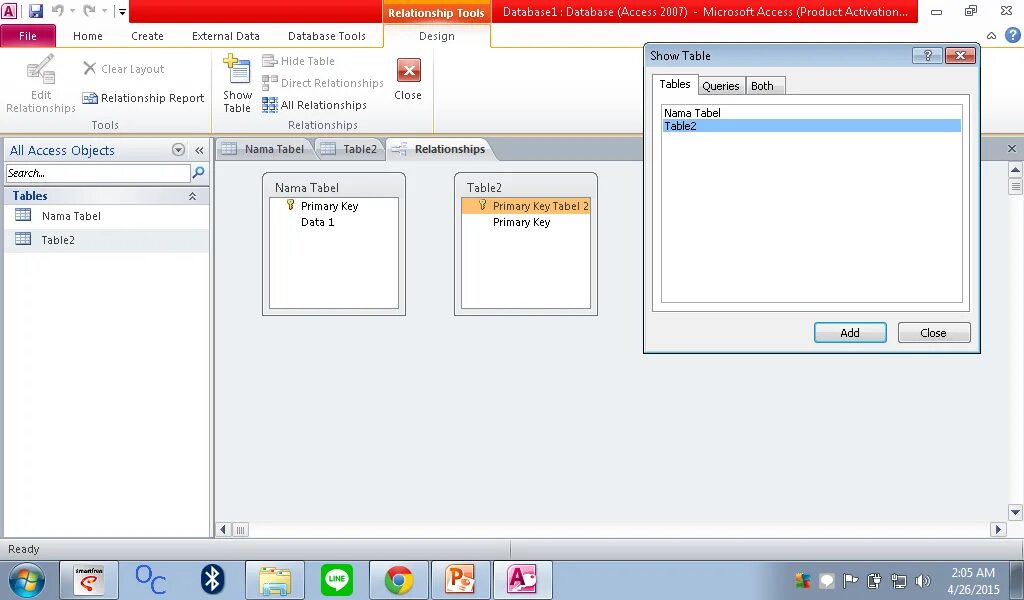The image size is (1024, 600).
Task: Open the External Data ribbon tab
Action: tap(225, 36)
